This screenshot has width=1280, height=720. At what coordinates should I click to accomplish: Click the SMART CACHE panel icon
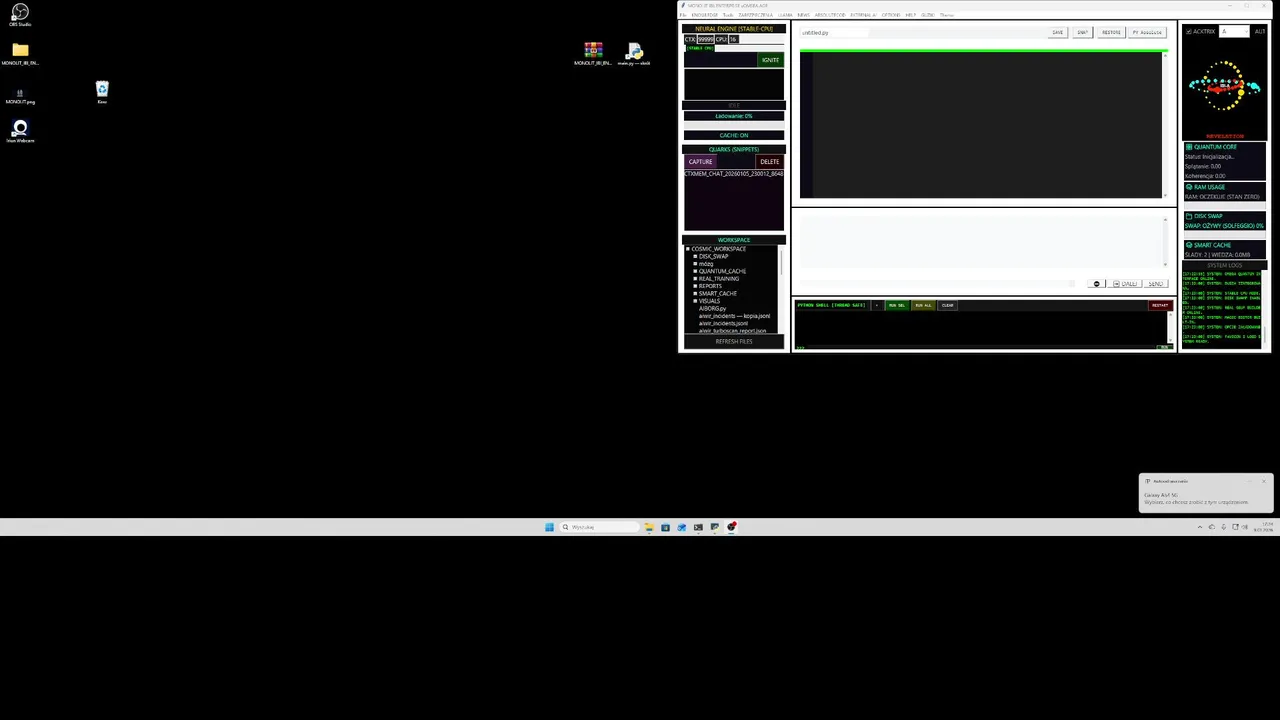point(1189,245)
